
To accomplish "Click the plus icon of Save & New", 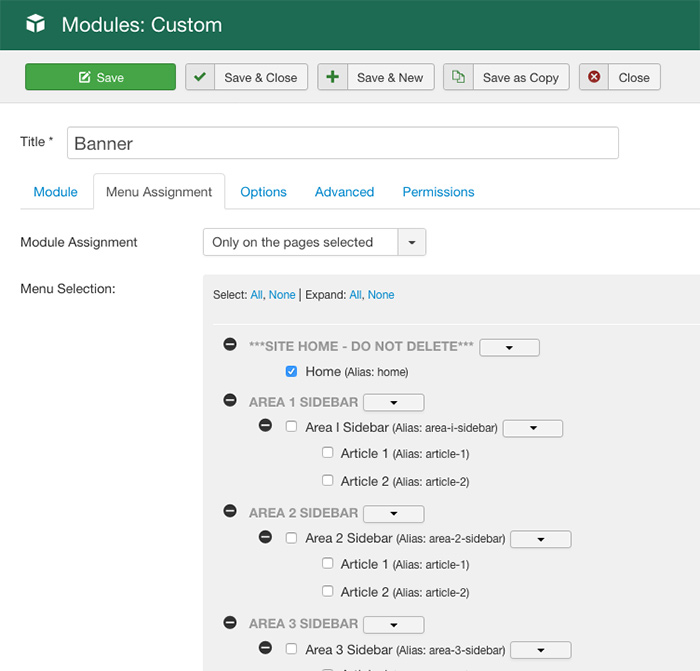I will coord(332,77).
